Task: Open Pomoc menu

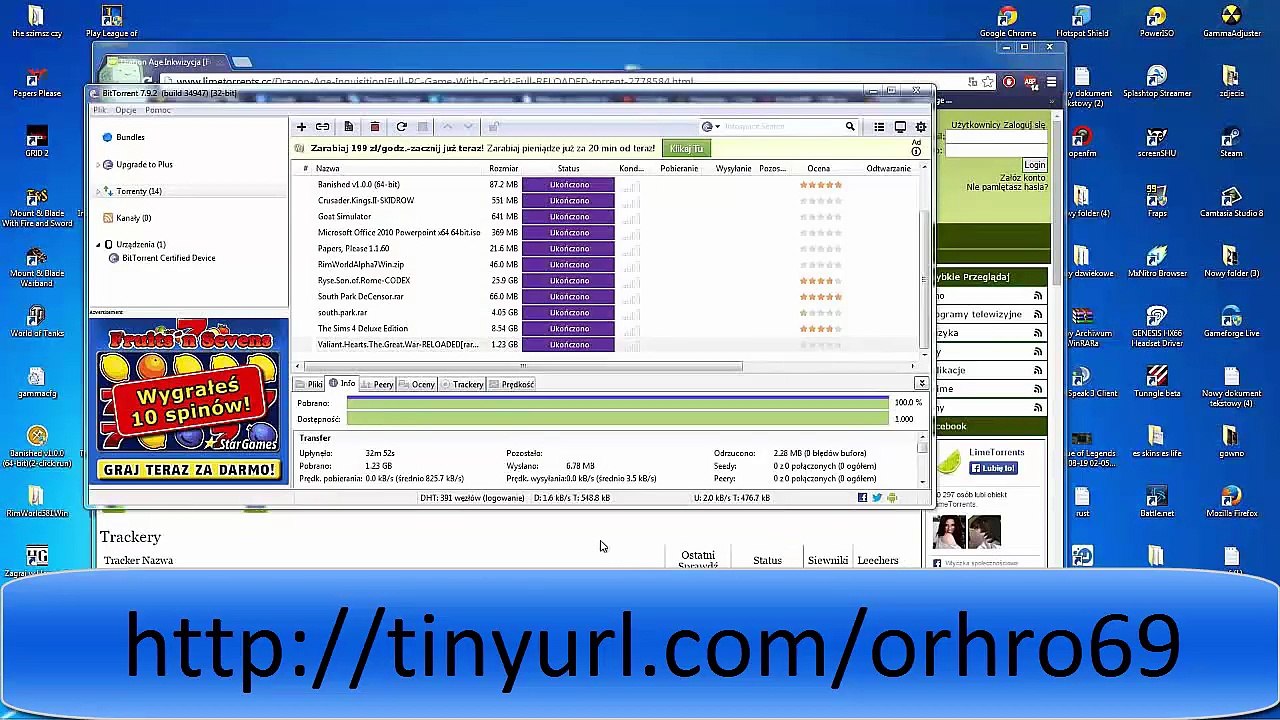Action: (x=157, y=110)
